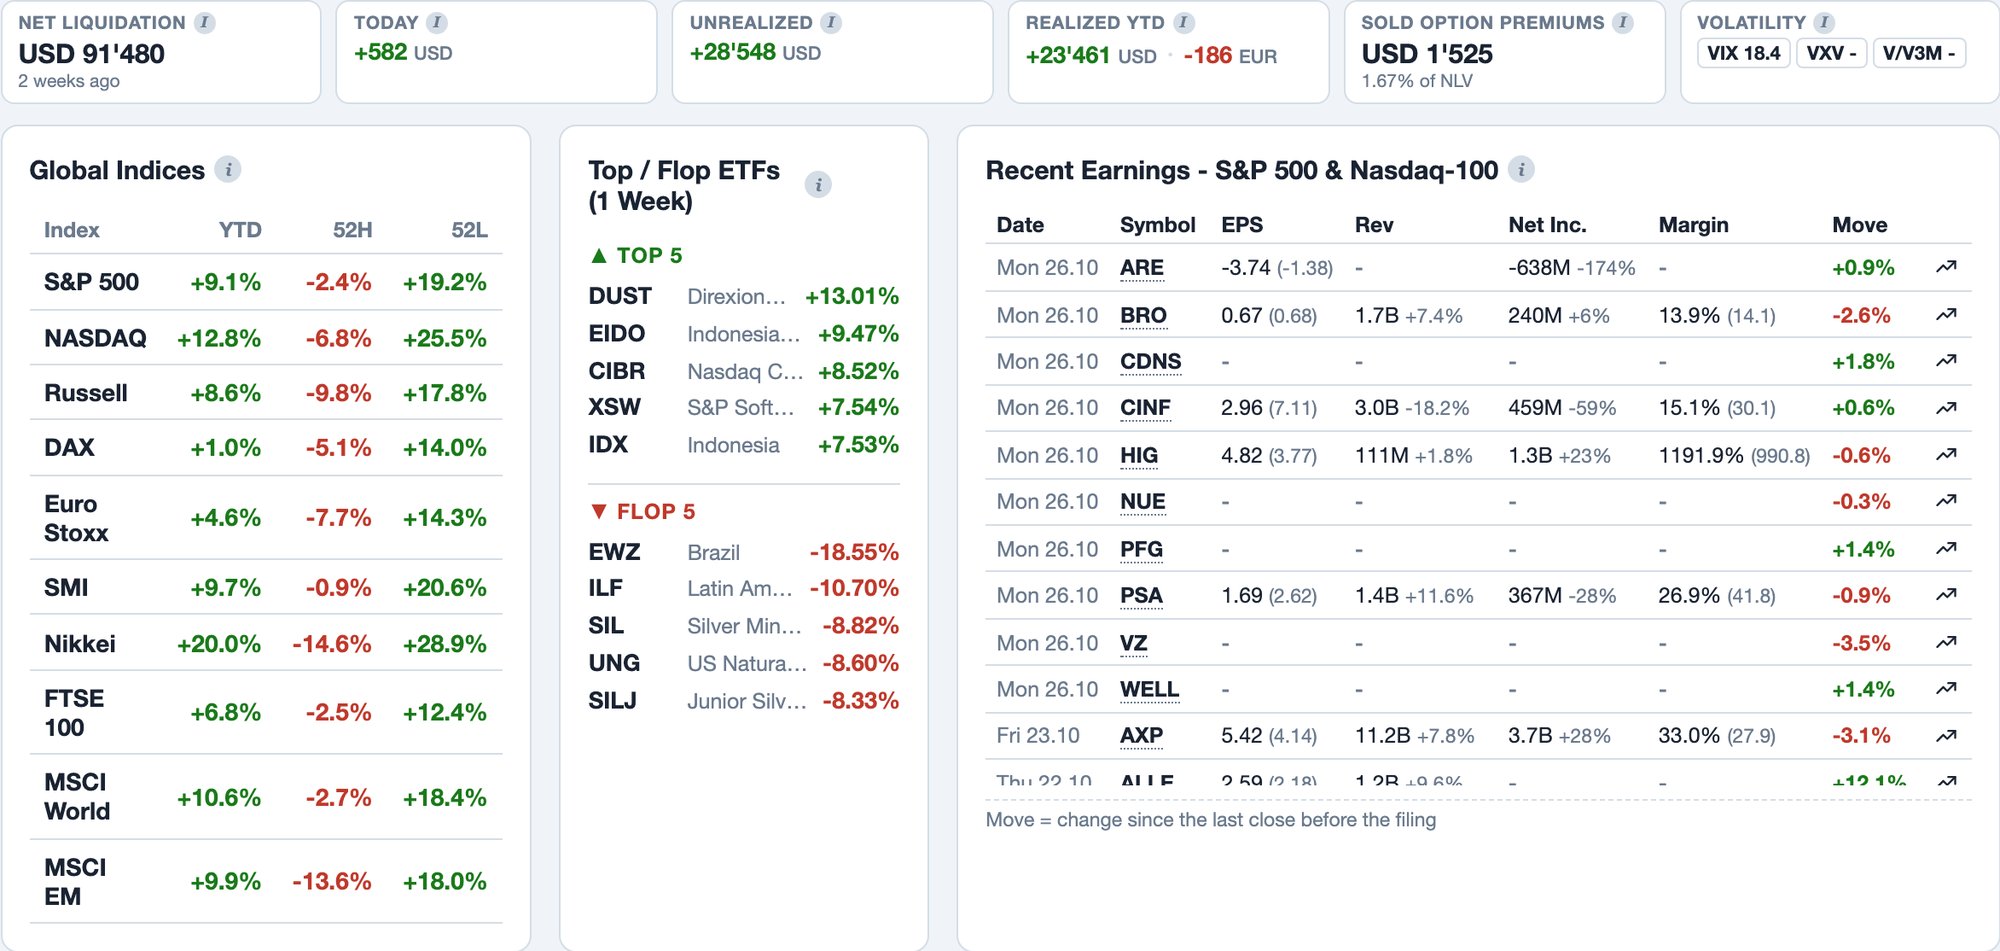Open the CDNS symbol link
2000x951 pixels.
1150,362
